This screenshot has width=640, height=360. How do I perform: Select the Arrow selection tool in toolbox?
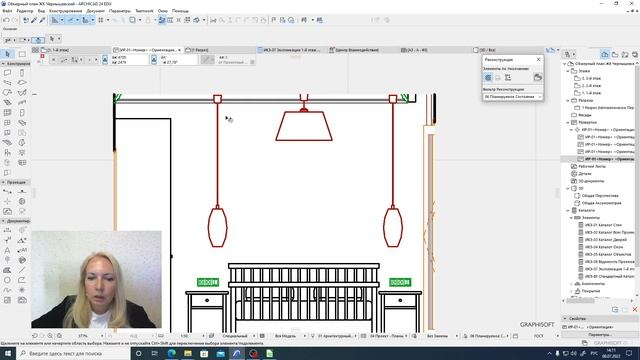tap(7, 54)
